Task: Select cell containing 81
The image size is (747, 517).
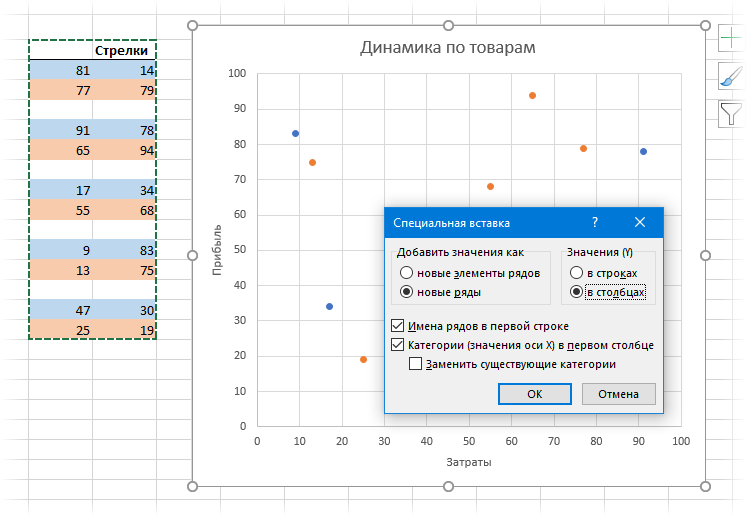Action: (61, 70)
